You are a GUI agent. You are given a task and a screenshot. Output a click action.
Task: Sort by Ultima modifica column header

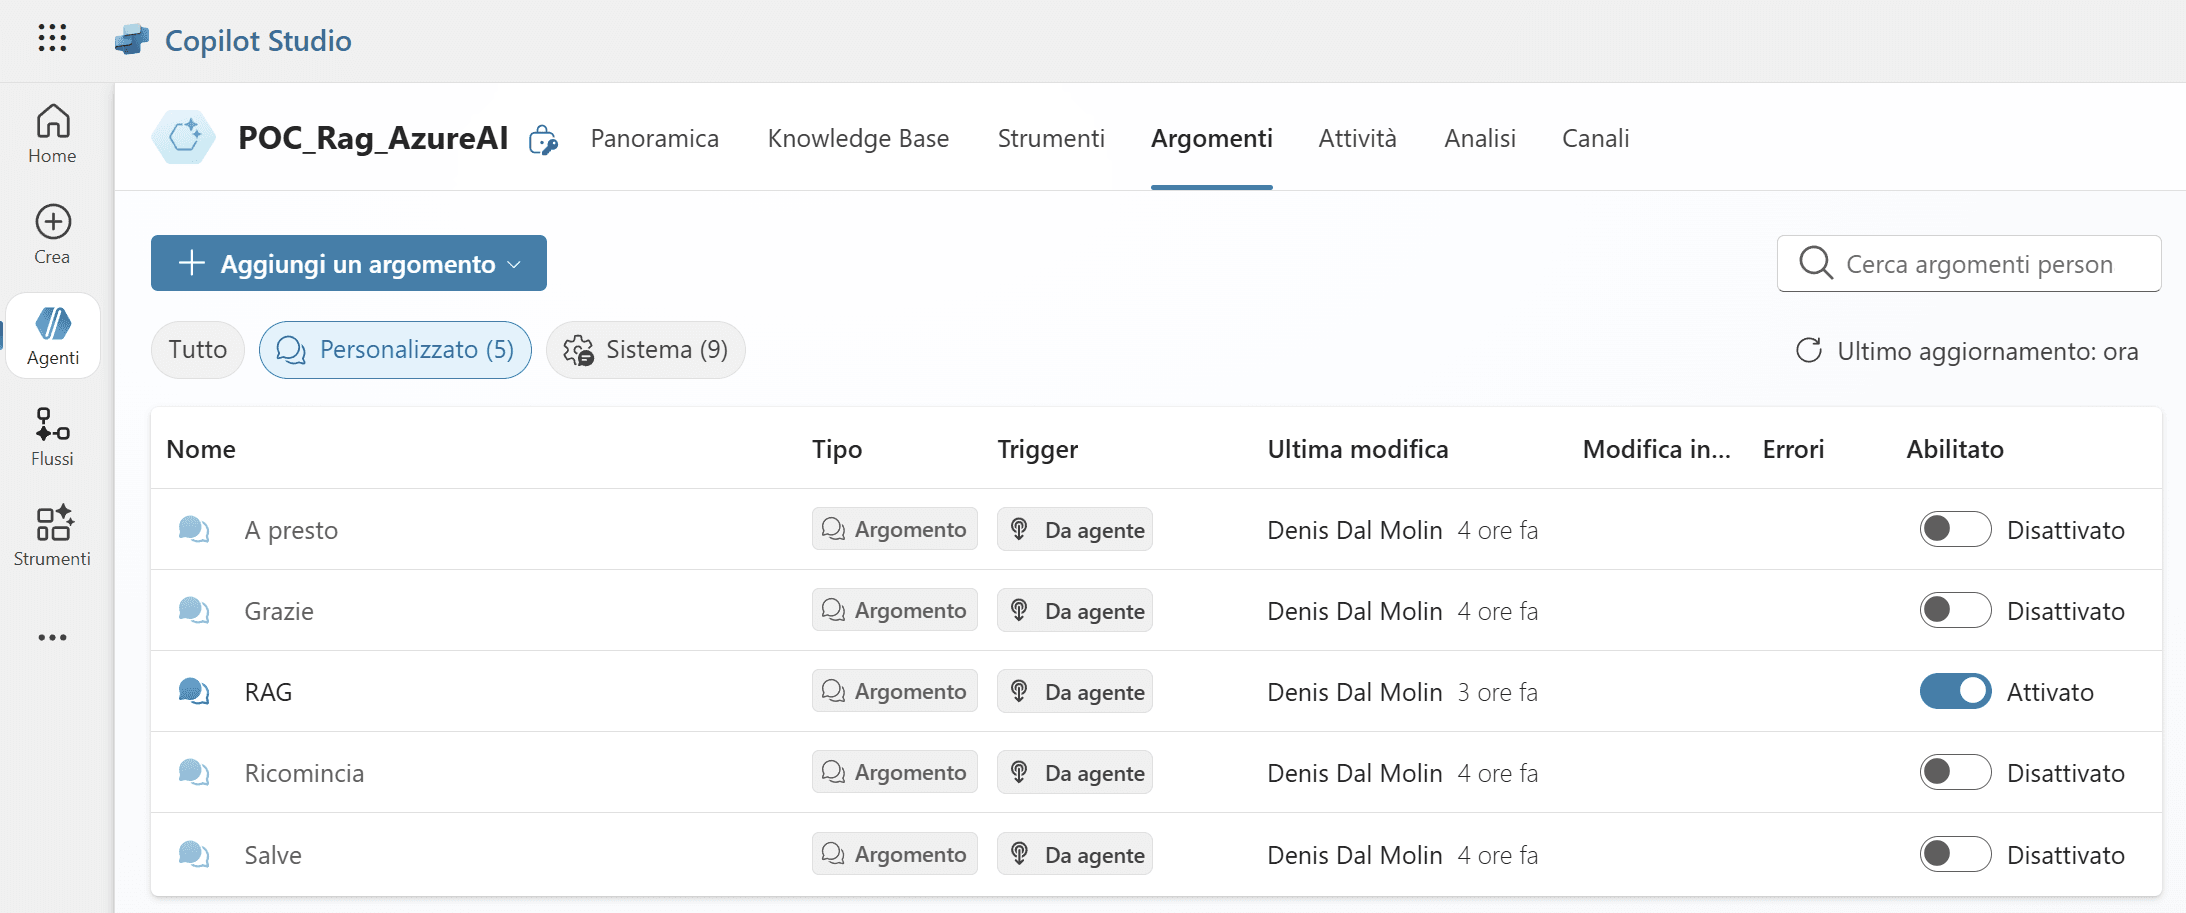pos(1357,449)
